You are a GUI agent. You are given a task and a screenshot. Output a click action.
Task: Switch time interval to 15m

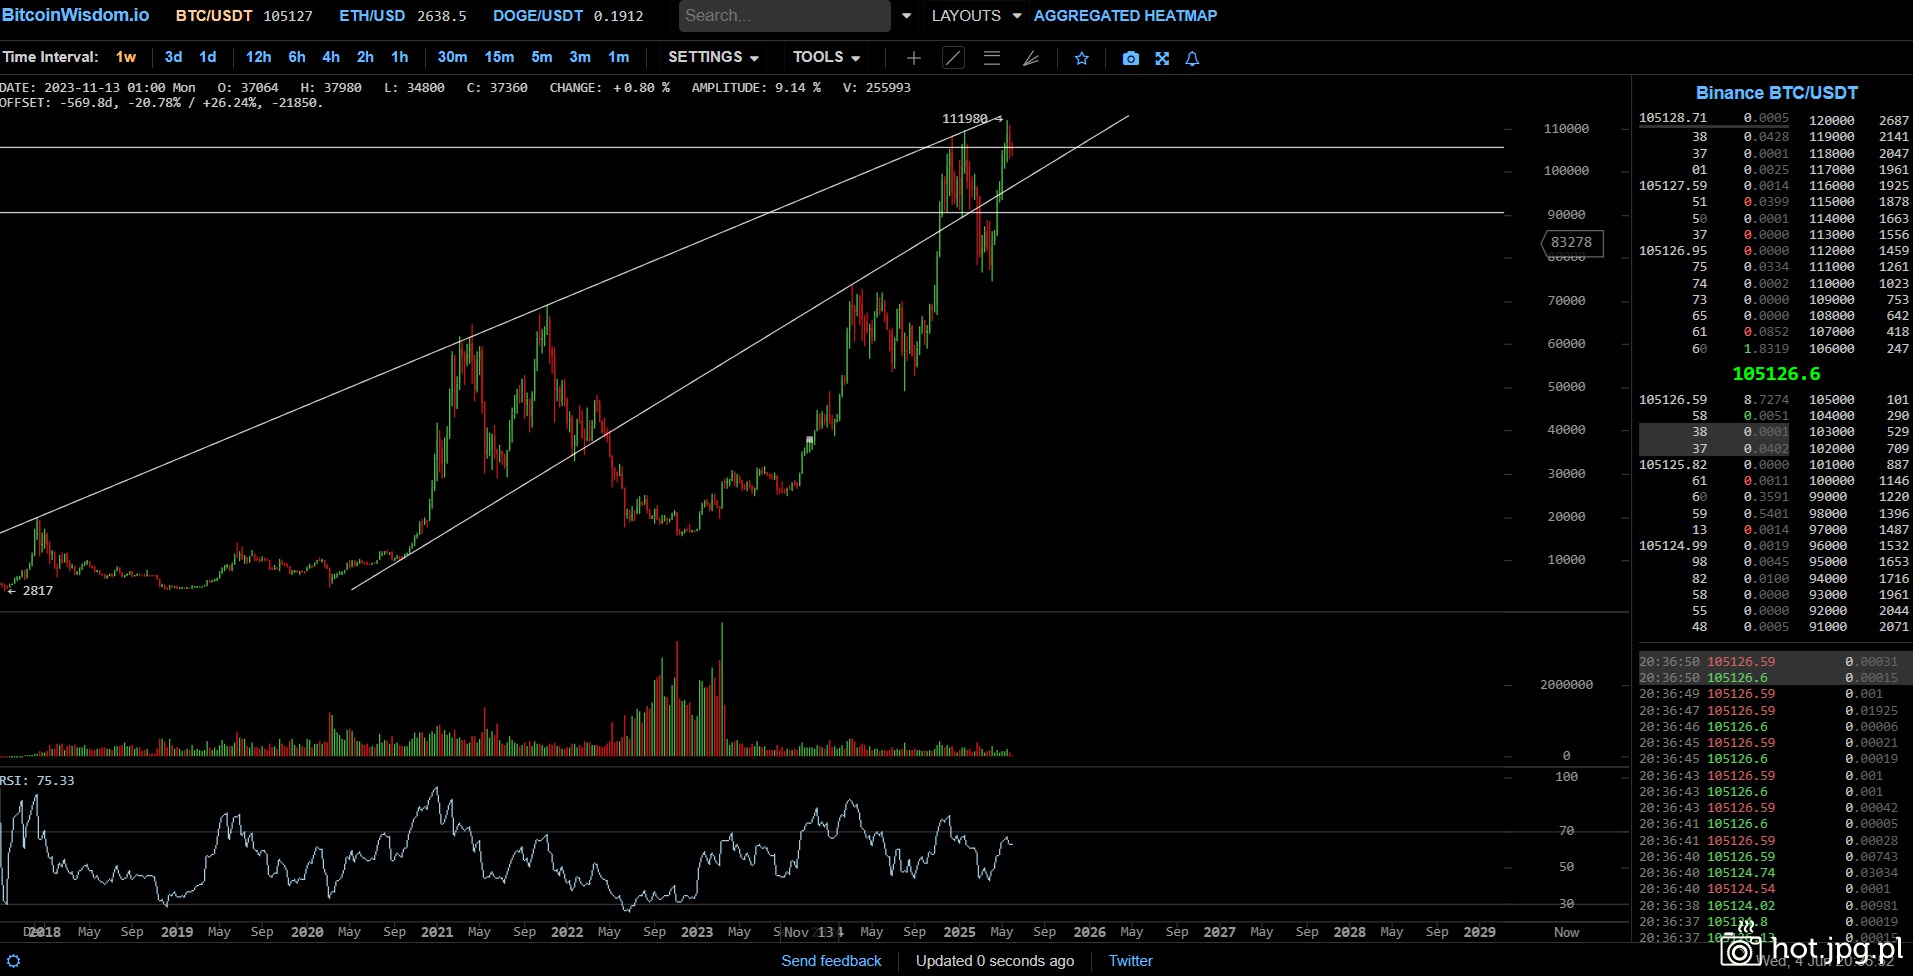tap(499, 57)
